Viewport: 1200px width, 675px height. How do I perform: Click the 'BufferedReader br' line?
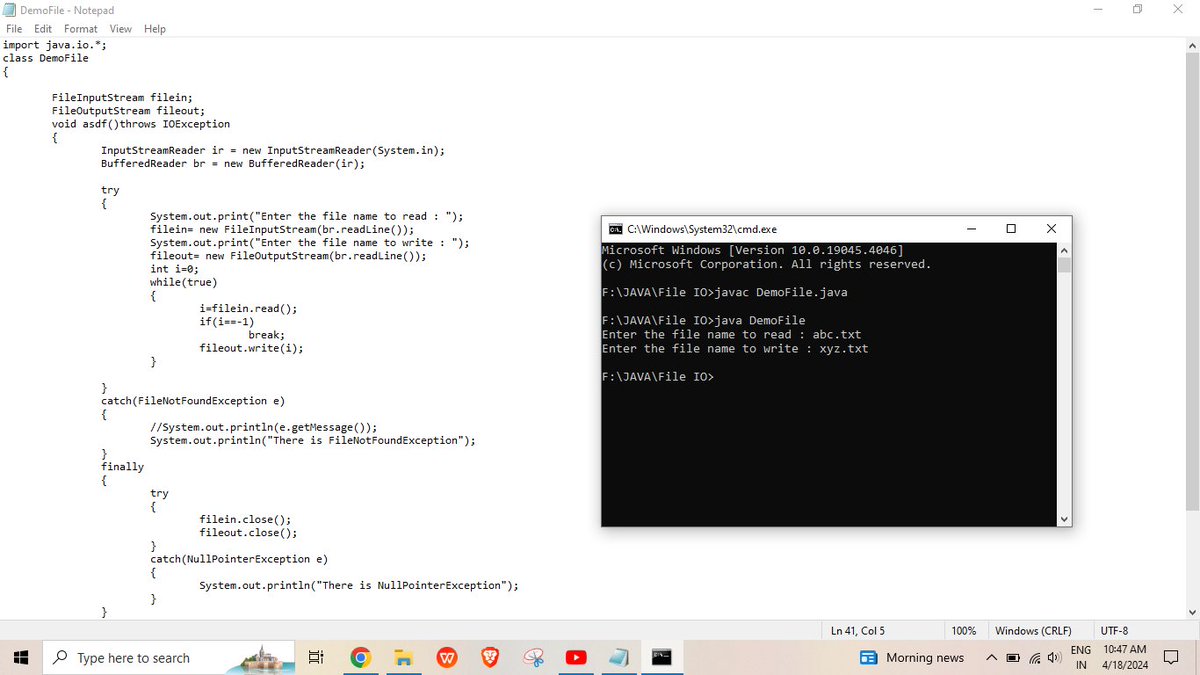(x=233, y=163)
